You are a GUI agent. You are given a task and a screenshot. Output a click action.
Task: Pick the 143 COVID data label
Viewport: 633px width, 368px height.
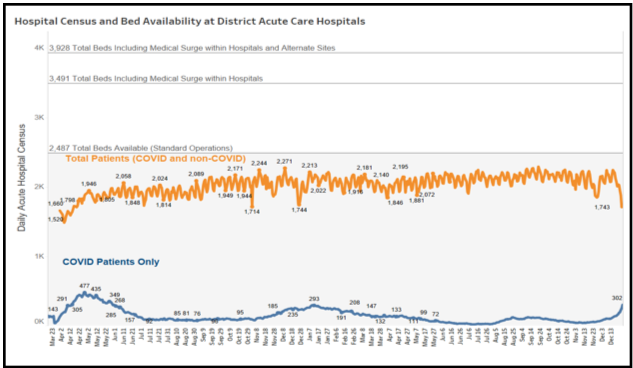click(x=53, y=309)
